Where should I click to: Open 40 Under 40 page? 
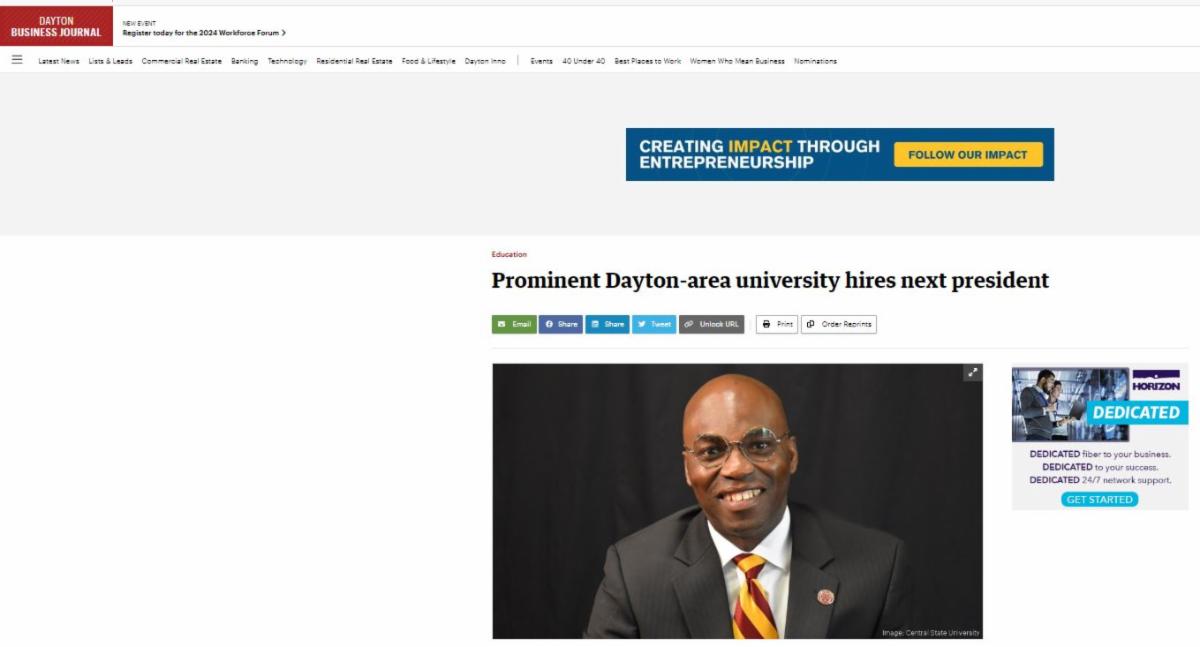583,61
